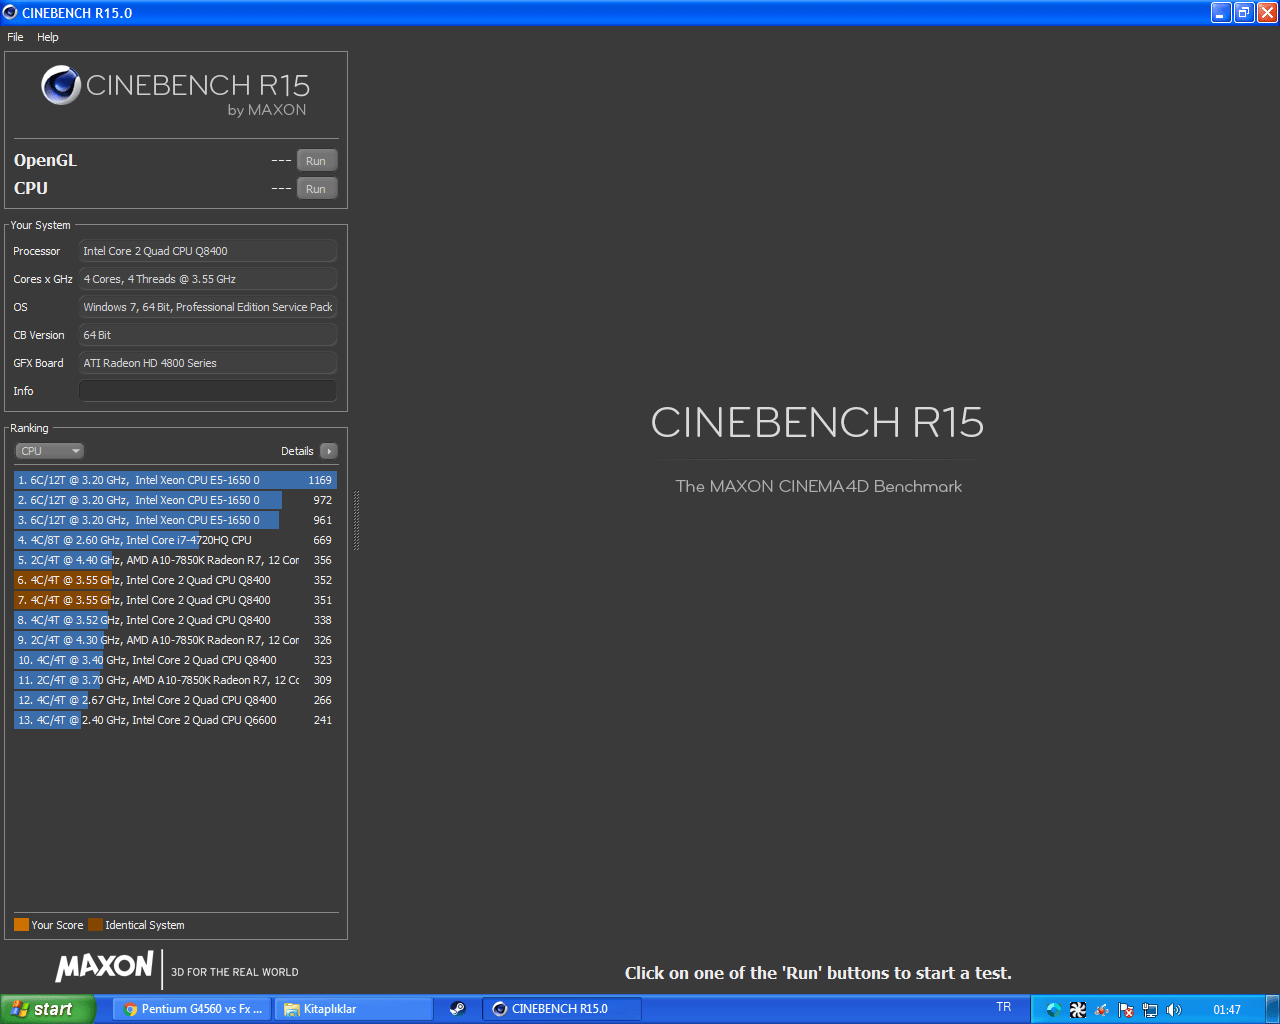Run the OpenGL benchmark test
1280x1024 pixels.
click(316, 161)
